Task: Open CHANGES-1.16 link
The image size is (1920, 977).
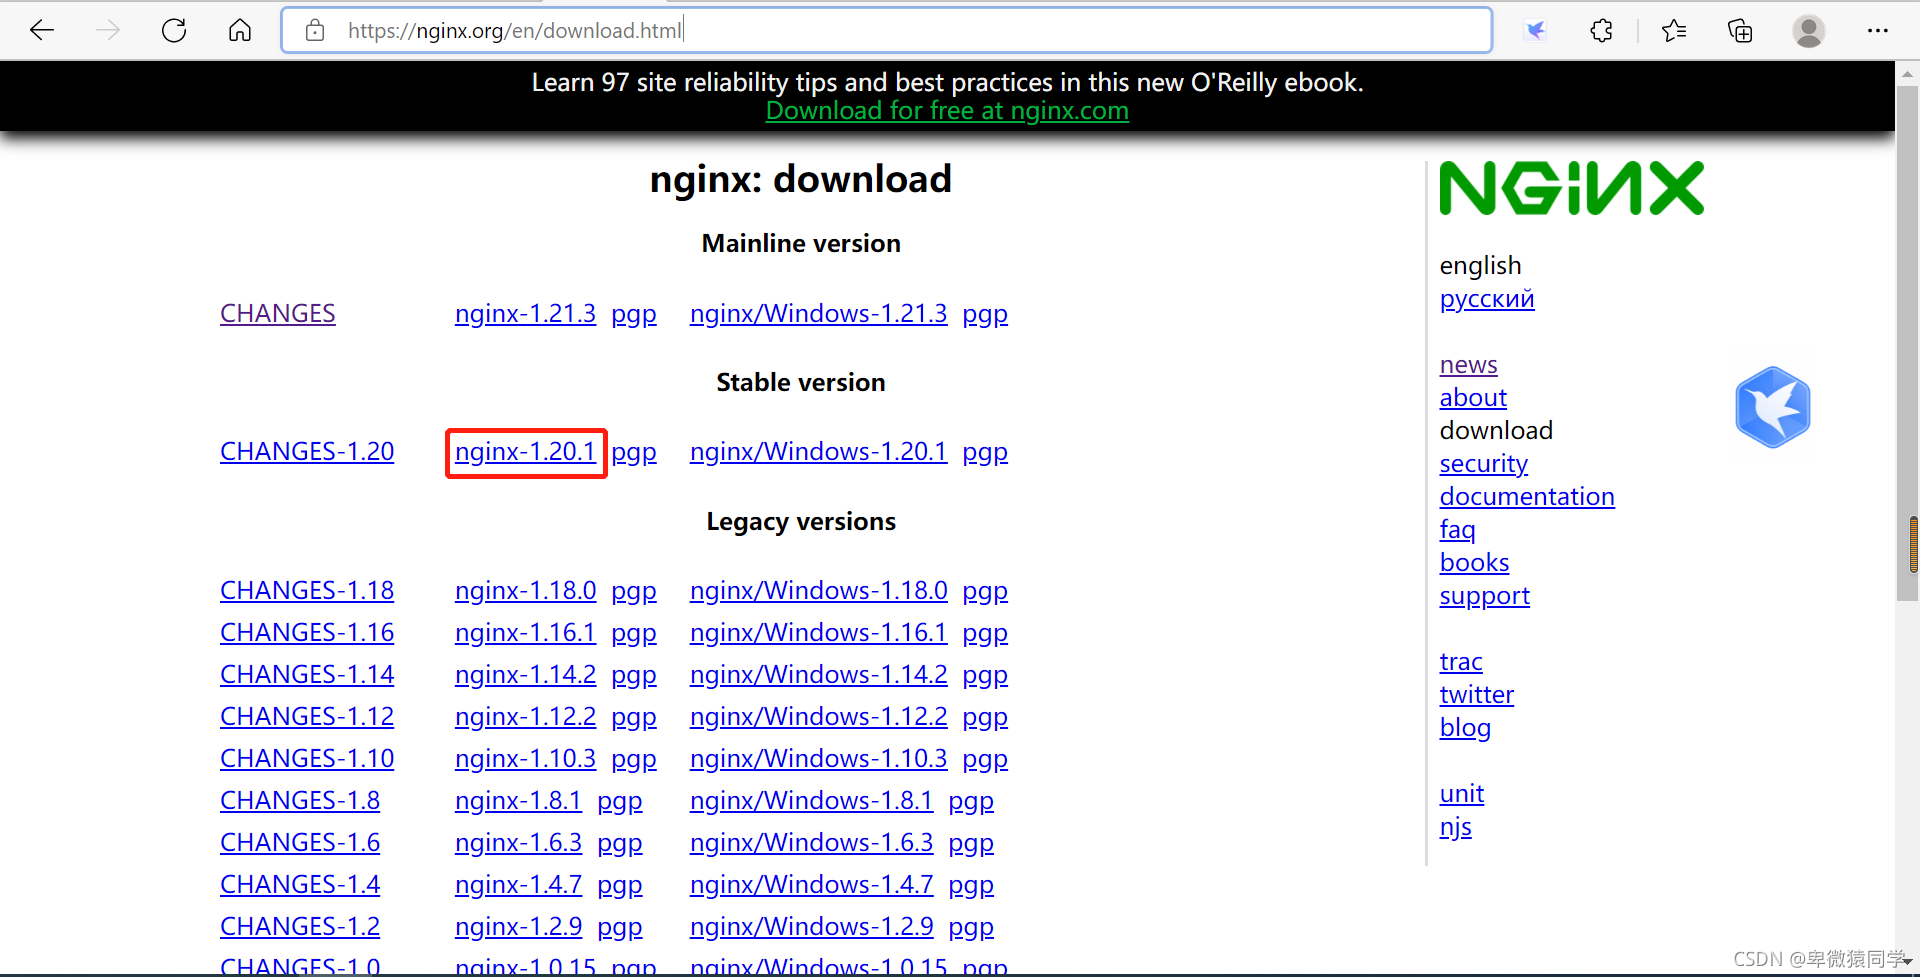Action: coord(307,633)
